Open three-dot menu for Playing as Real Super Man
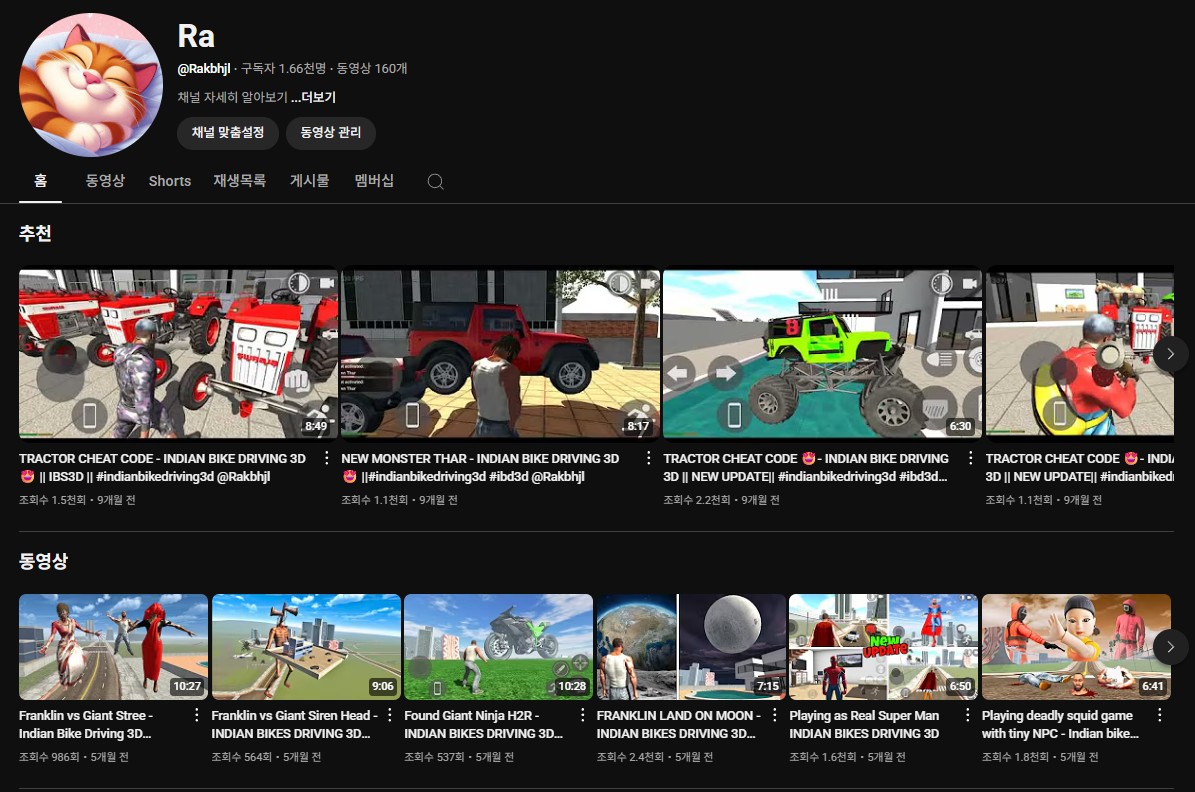 967,715
